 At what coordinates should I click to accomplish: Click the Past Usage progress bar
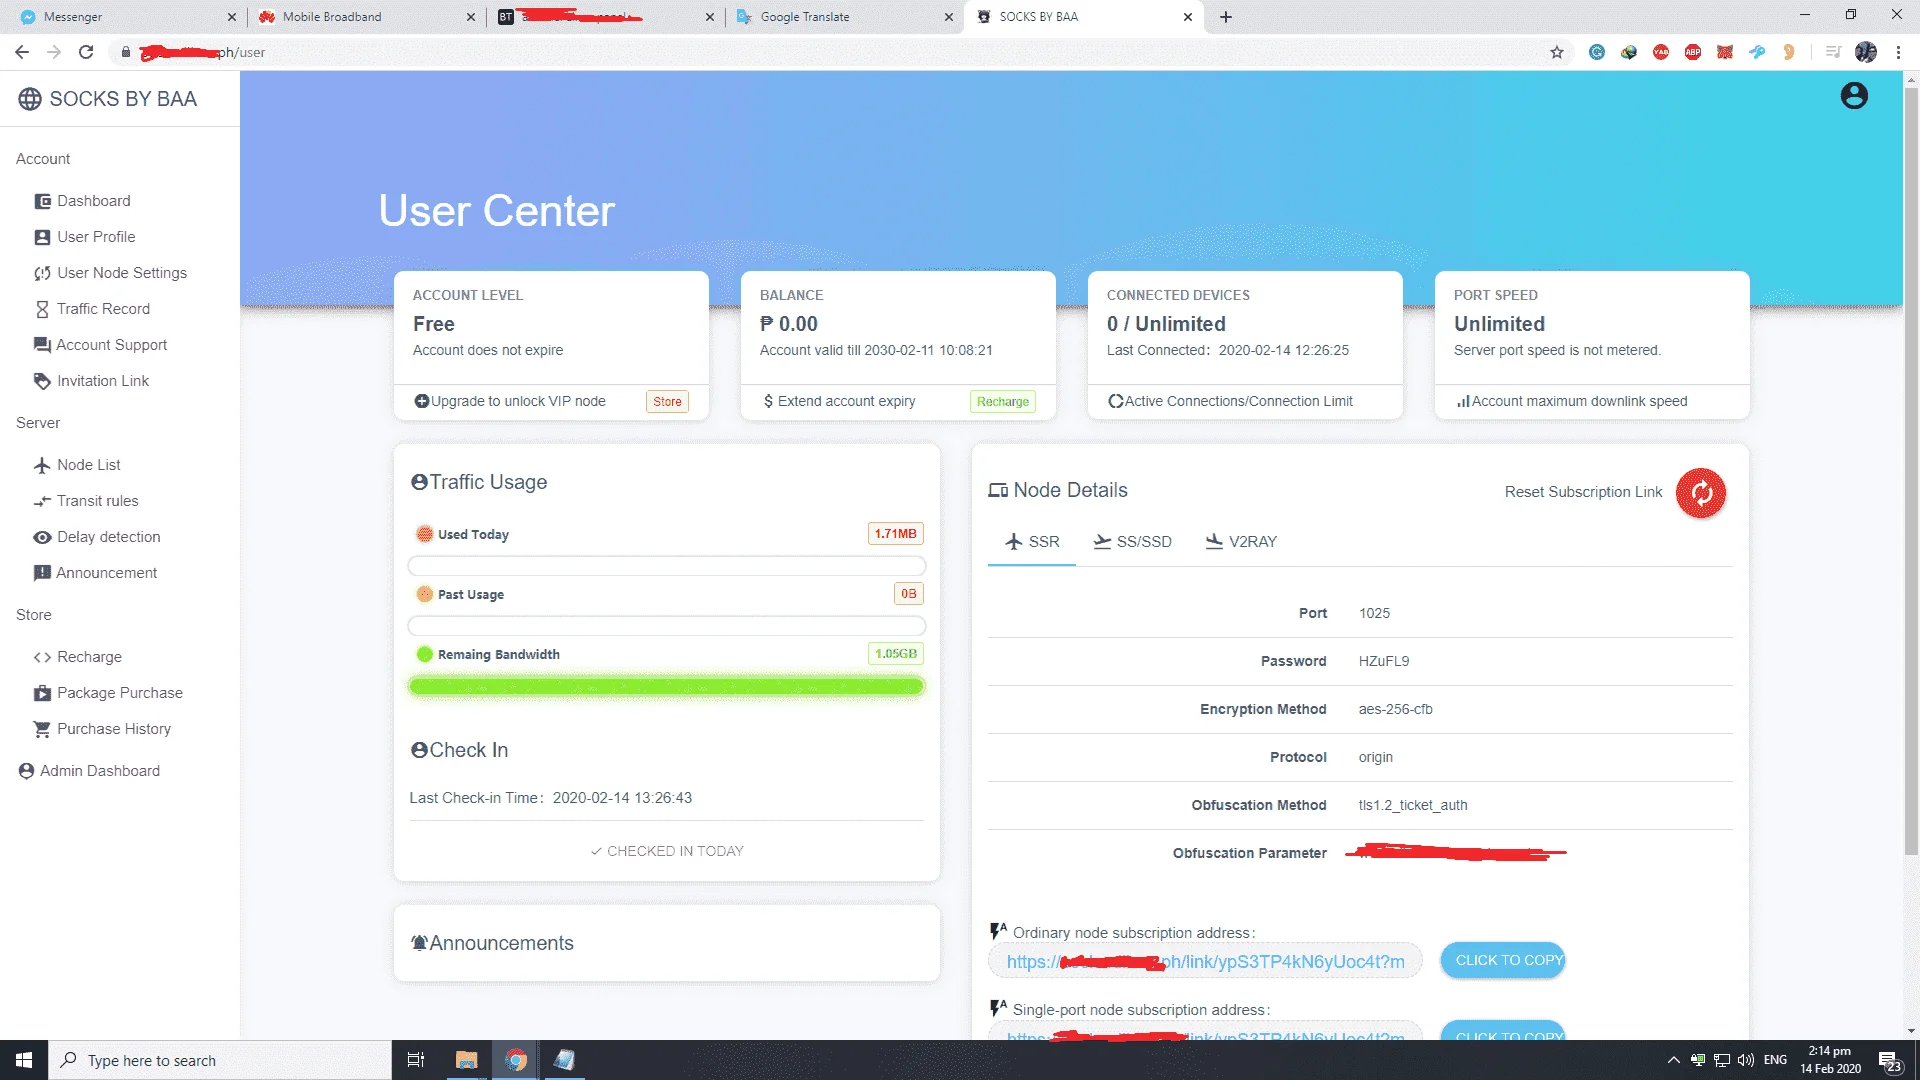[667, 627]
